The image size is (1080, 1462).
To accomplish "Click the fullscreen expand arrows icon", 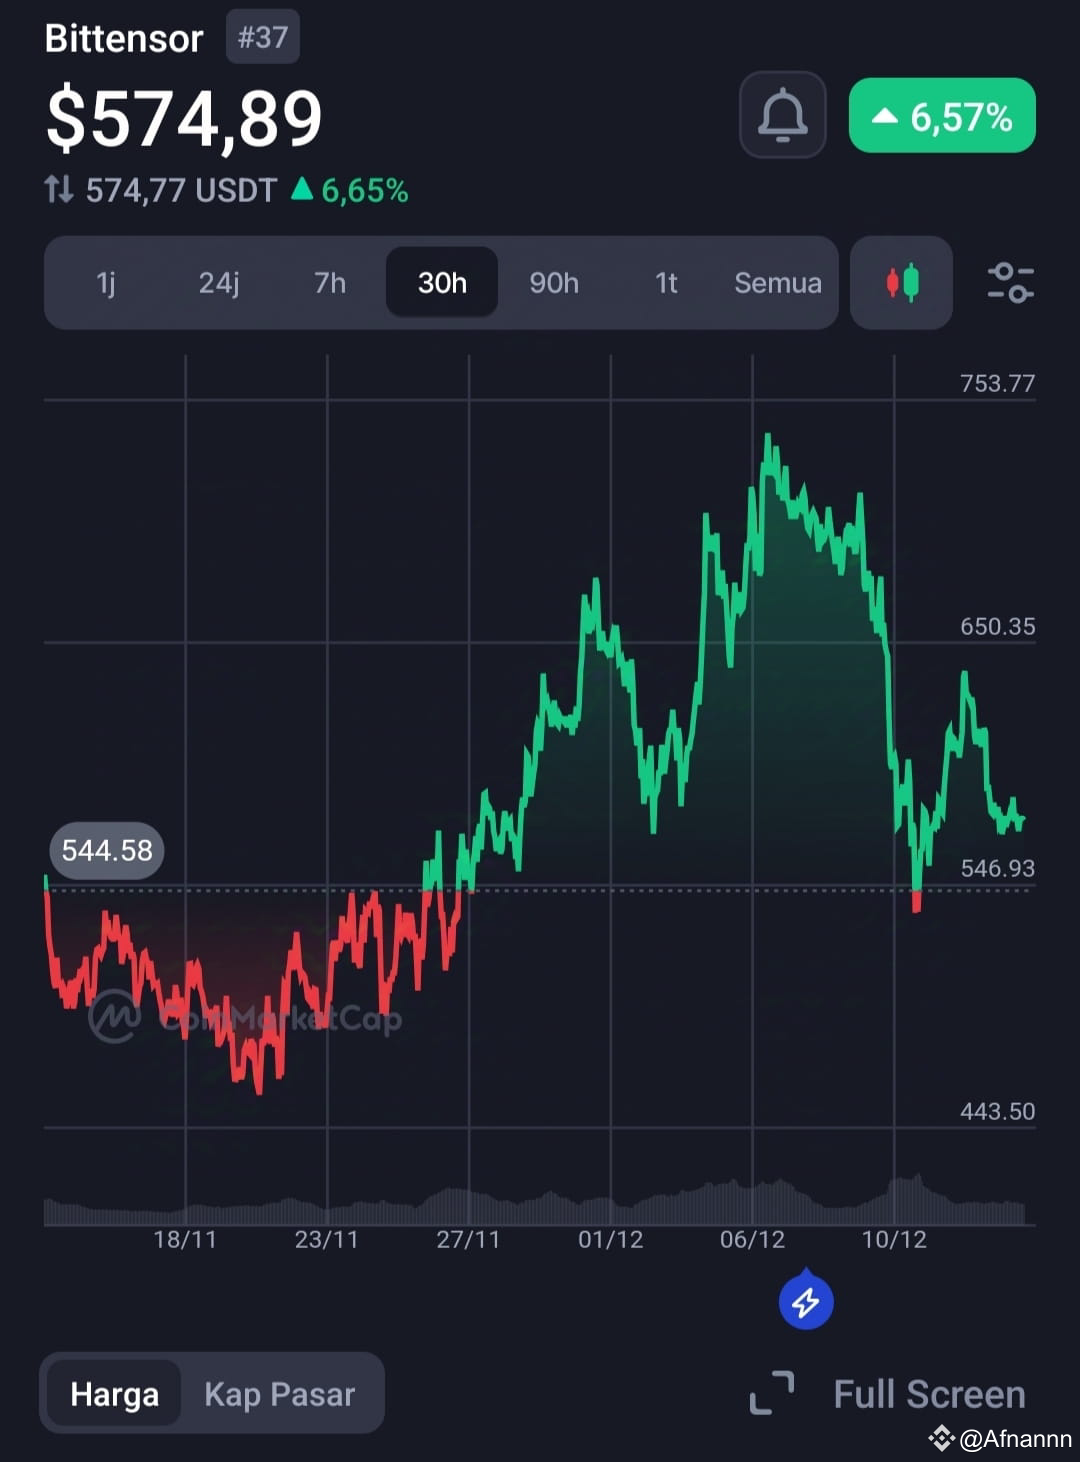I will coord(771,1393).
